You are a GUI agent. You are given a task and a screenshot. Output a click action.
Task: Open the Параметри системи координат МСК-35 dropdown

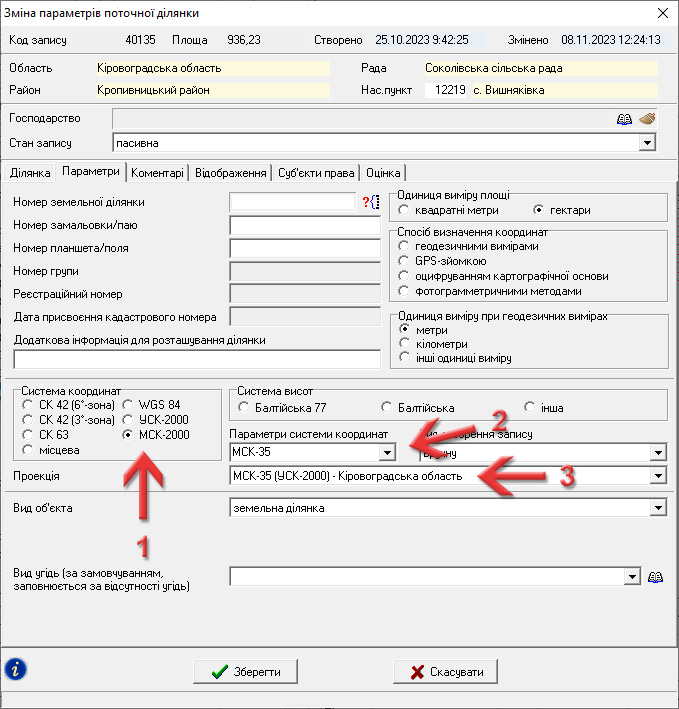coord(386,453)
